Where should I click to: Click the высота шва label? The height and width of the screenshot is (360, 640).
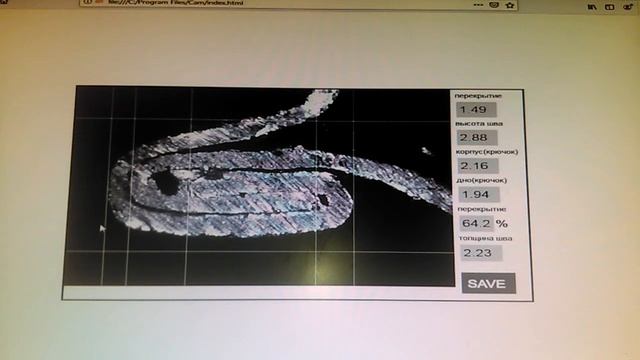pyautogui.click(x=479, y=124)
